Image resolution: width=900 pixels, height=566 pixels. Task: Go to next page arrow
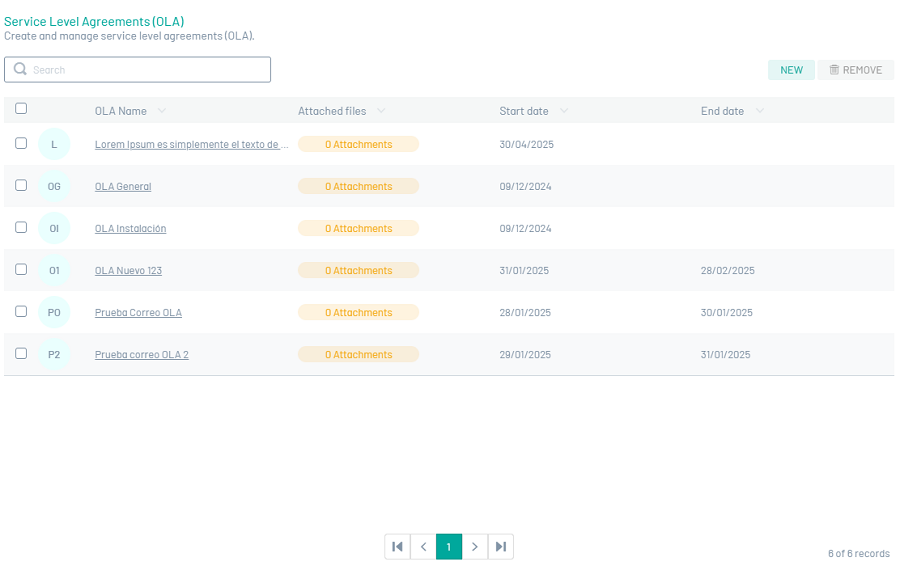(475, 546)
